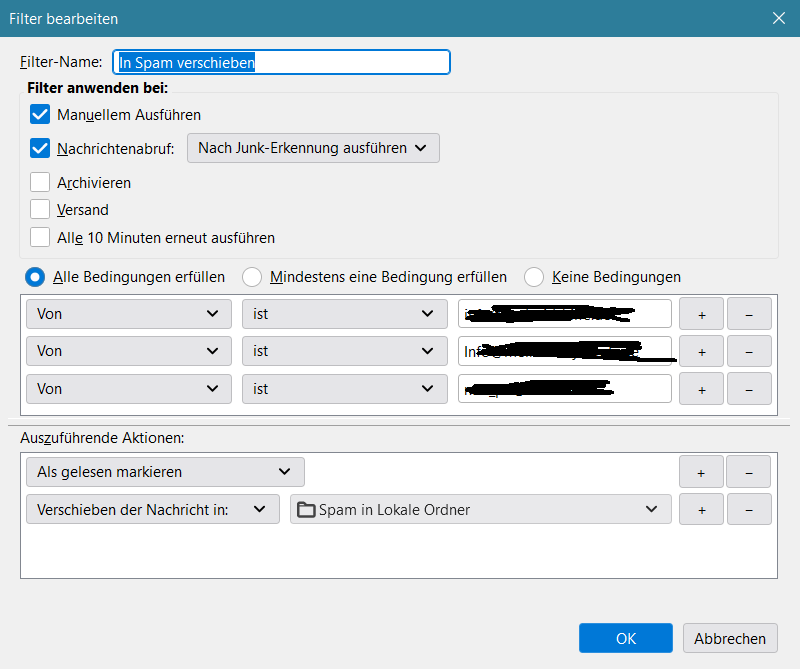The image size is (800, 669).
Task: Remove the third Von condition row
Action: pos(749,388)
